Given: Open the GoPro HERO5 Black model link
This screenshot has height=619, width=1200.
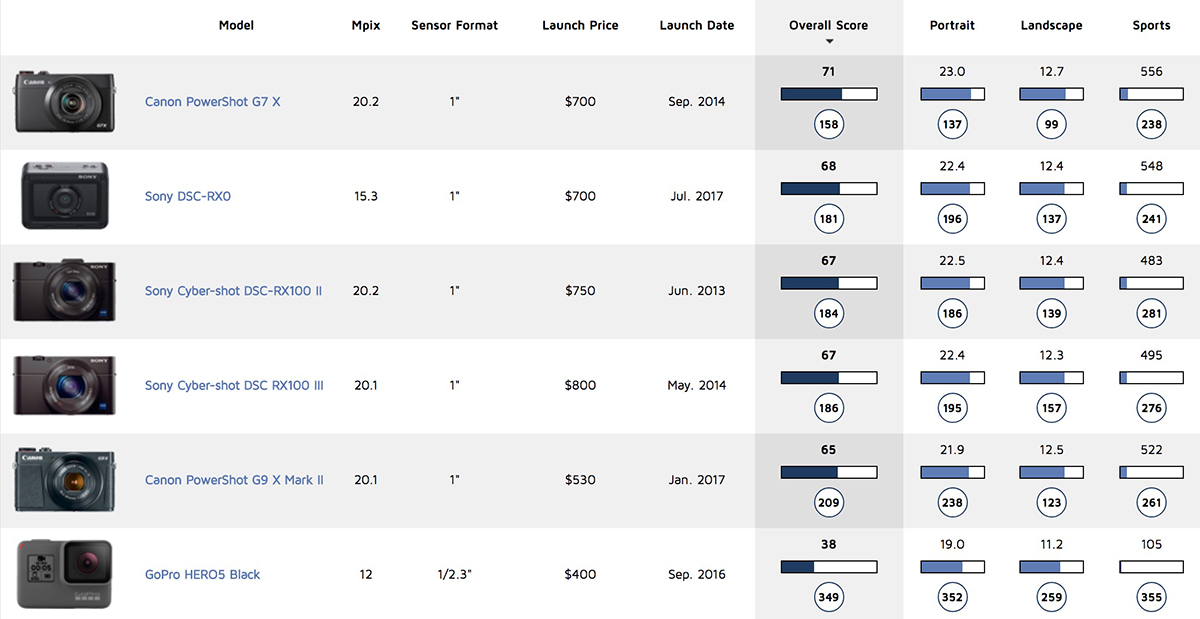Looking at the screenshot, I should pos(202,575).
